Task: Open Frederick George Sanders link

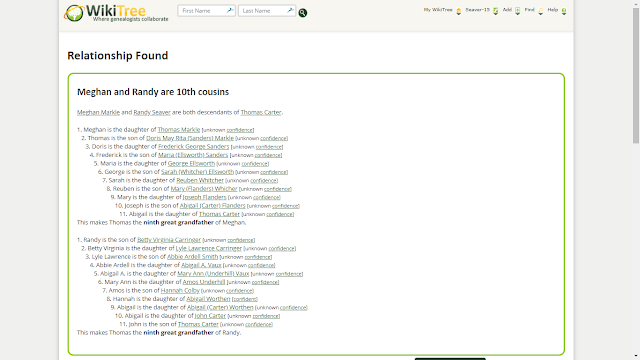Action: (x=194, y=147)
